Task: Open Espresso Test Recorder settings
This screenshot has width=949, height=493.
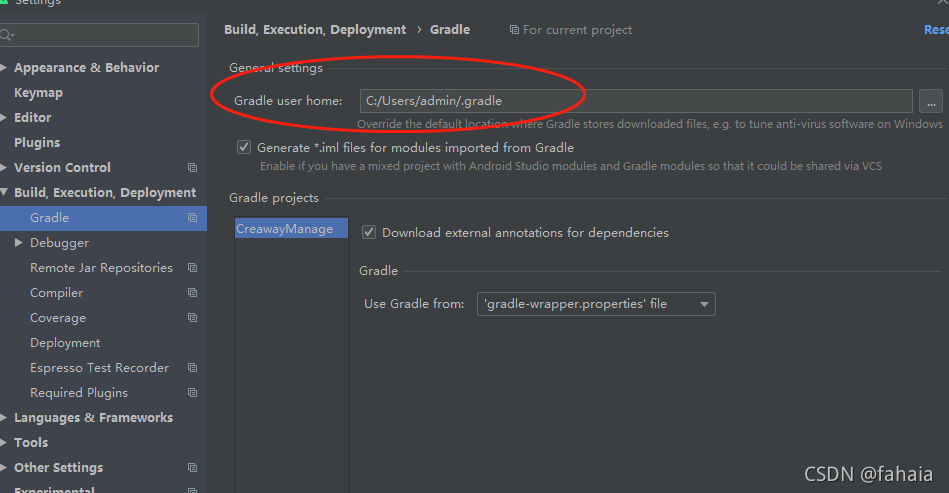Action: coord(99,368)
